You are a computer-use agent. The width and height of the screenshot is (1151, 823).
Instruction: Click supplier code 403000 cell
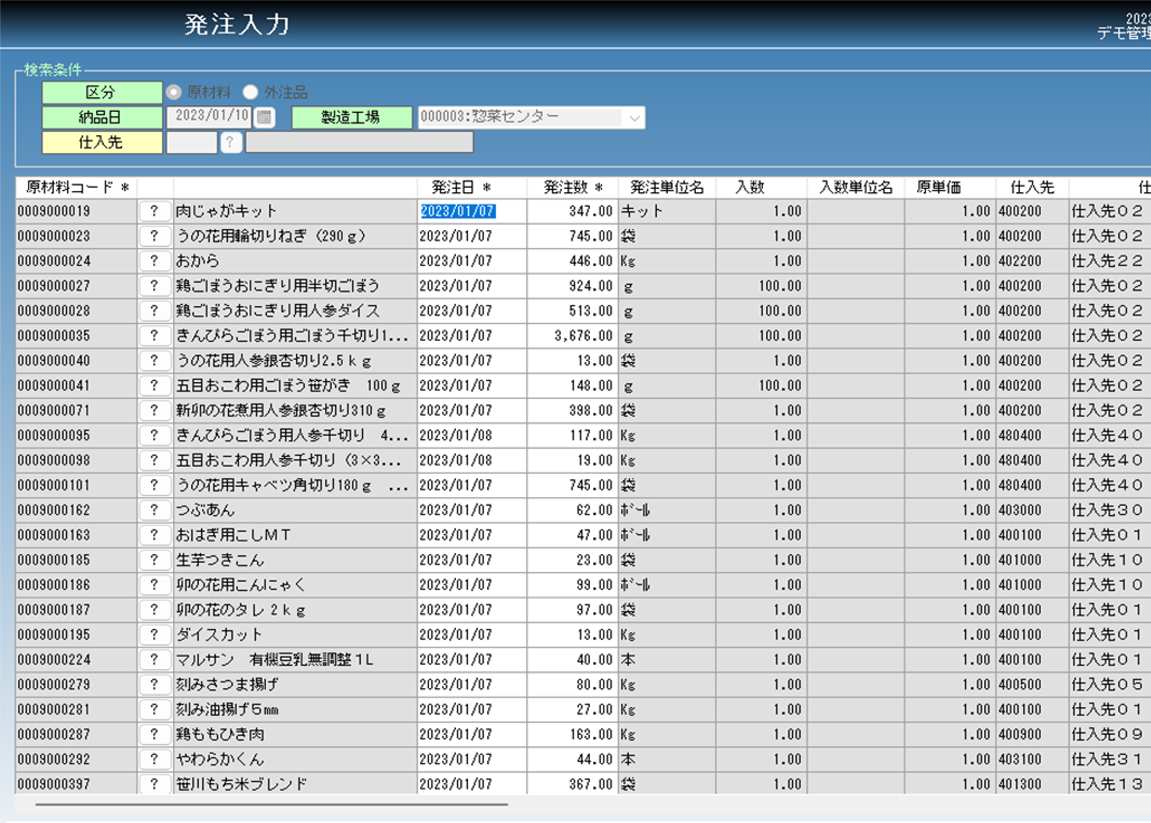(x=1032, y=510)
